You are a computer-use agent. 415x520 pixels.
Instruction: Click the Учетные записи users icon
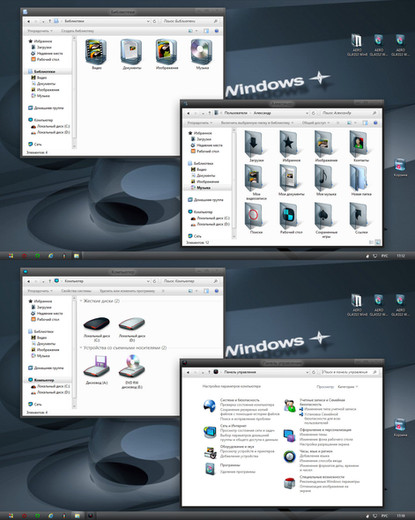click(290, 406)
